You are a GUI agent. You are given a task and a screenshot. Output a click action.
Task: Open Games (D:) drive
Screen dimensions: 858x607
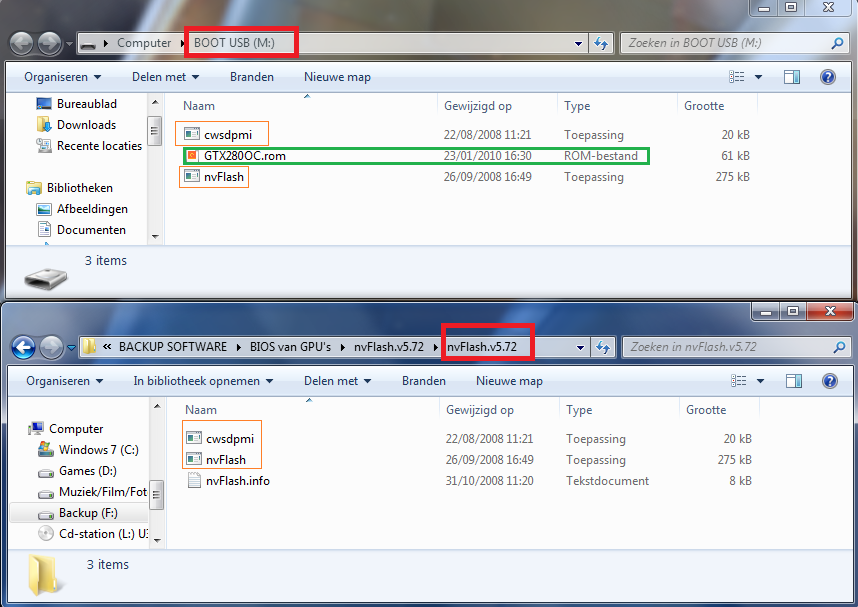(x=77, y=471)
